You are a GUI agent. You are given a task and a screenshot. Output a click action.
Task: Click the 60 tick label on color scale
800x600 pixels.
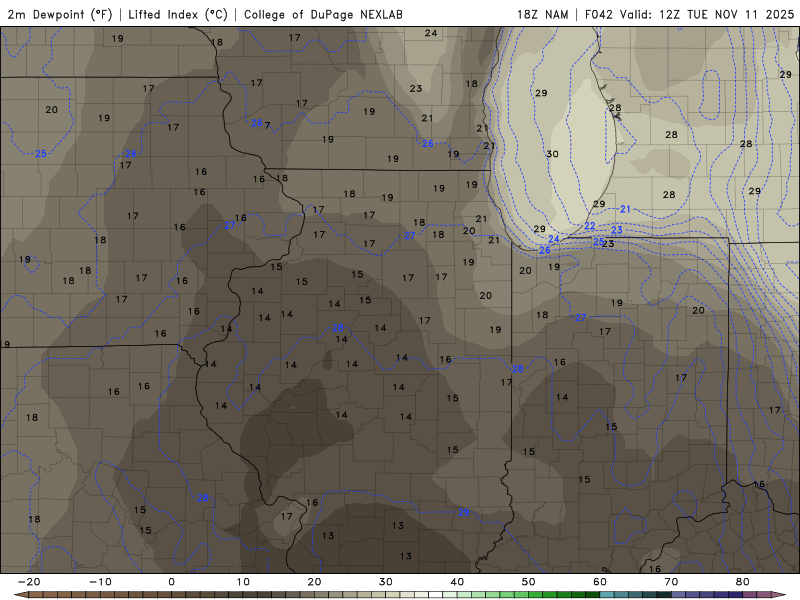click(600, 582)
